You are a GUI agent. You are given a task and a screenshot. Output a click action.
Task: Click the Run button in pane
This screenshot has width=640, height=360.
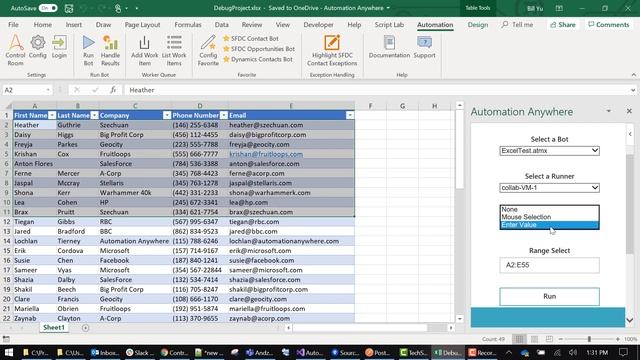[x=549, y=296]
